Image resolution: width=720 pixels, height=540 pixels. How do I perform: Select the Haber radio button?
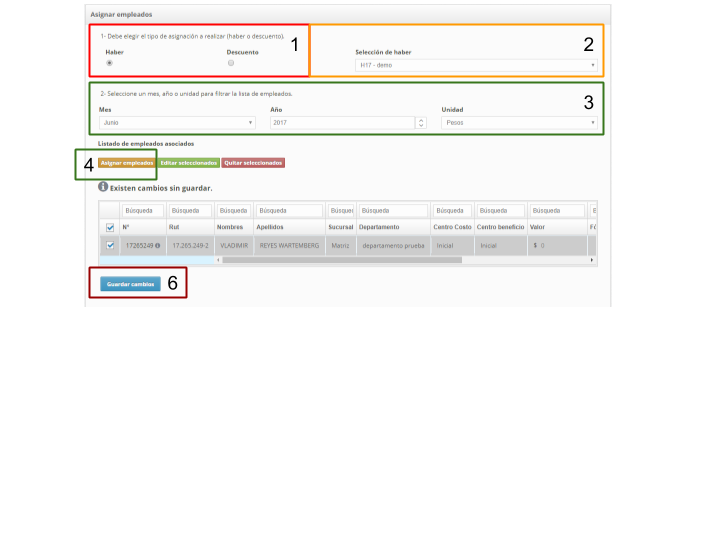[109, 63]
